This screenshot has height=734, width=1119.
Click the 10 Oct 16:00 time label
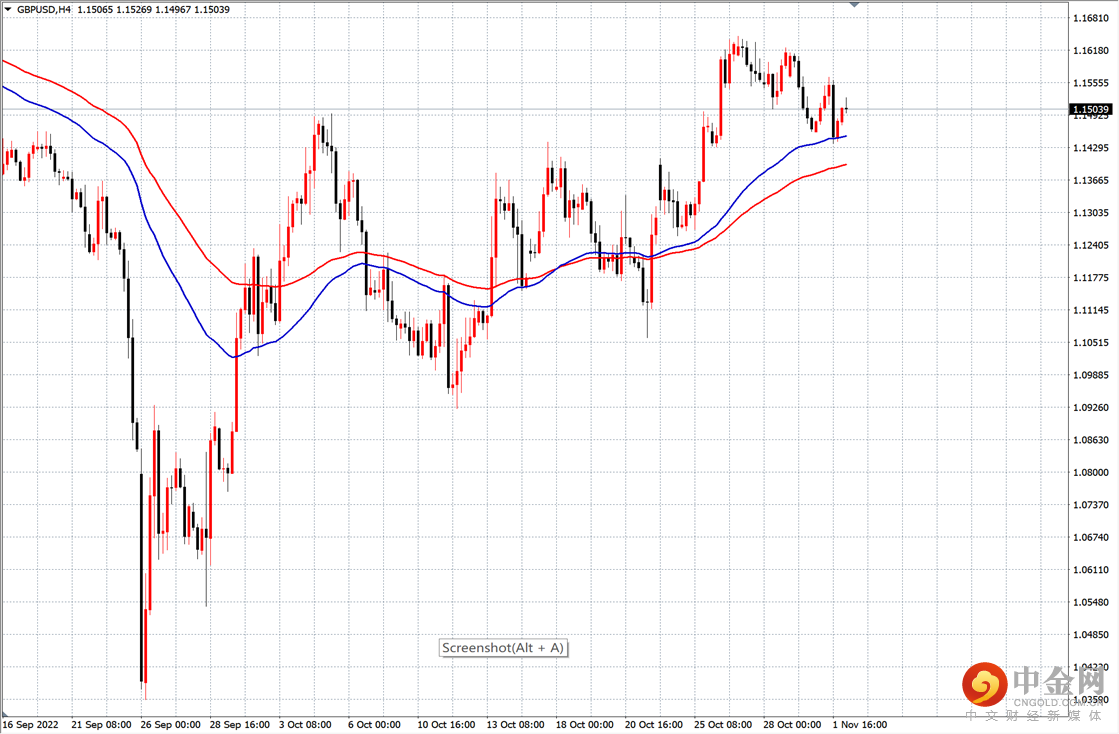tap(447, 725)
